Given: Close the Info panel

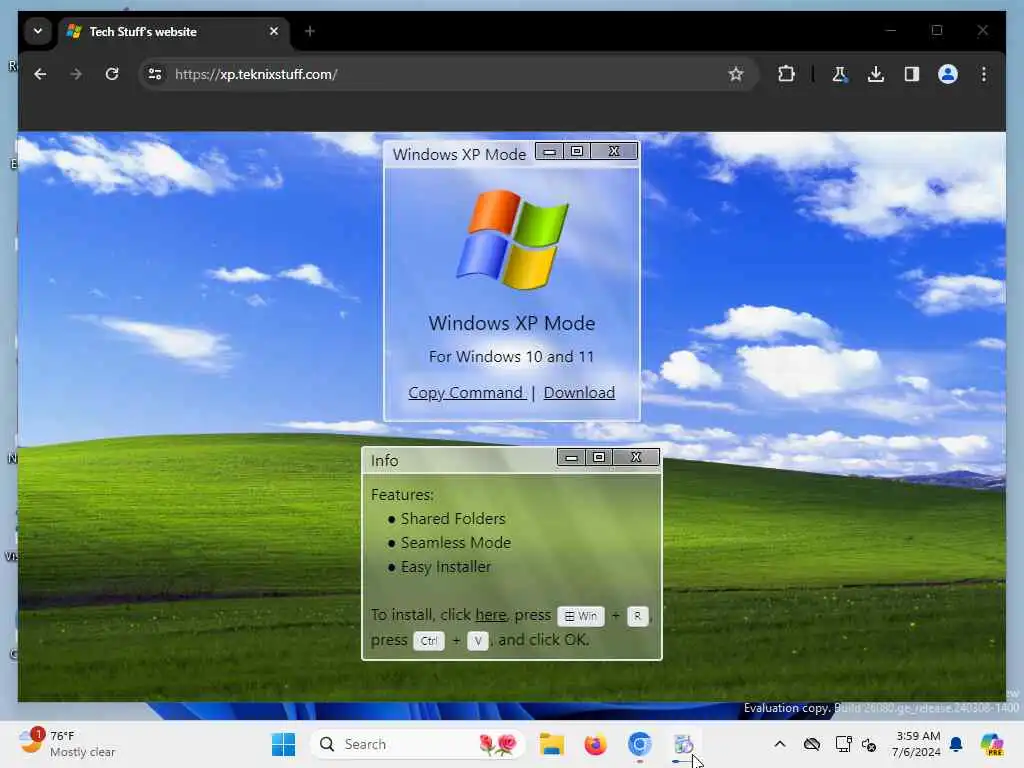Looking at the screenshot, I should click(x=636, y=457).
